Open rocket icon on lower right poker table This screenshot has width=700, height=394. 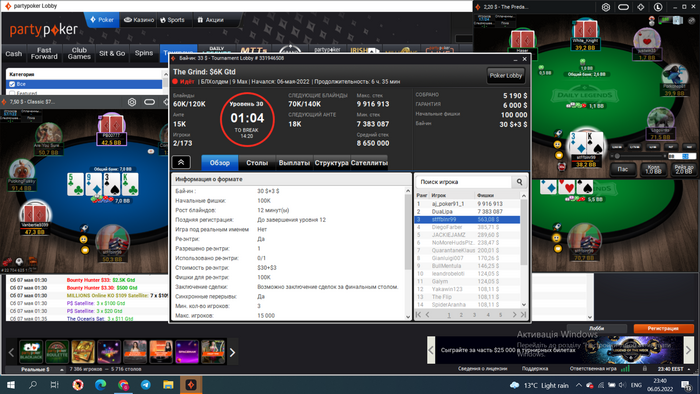pos(558,228)
